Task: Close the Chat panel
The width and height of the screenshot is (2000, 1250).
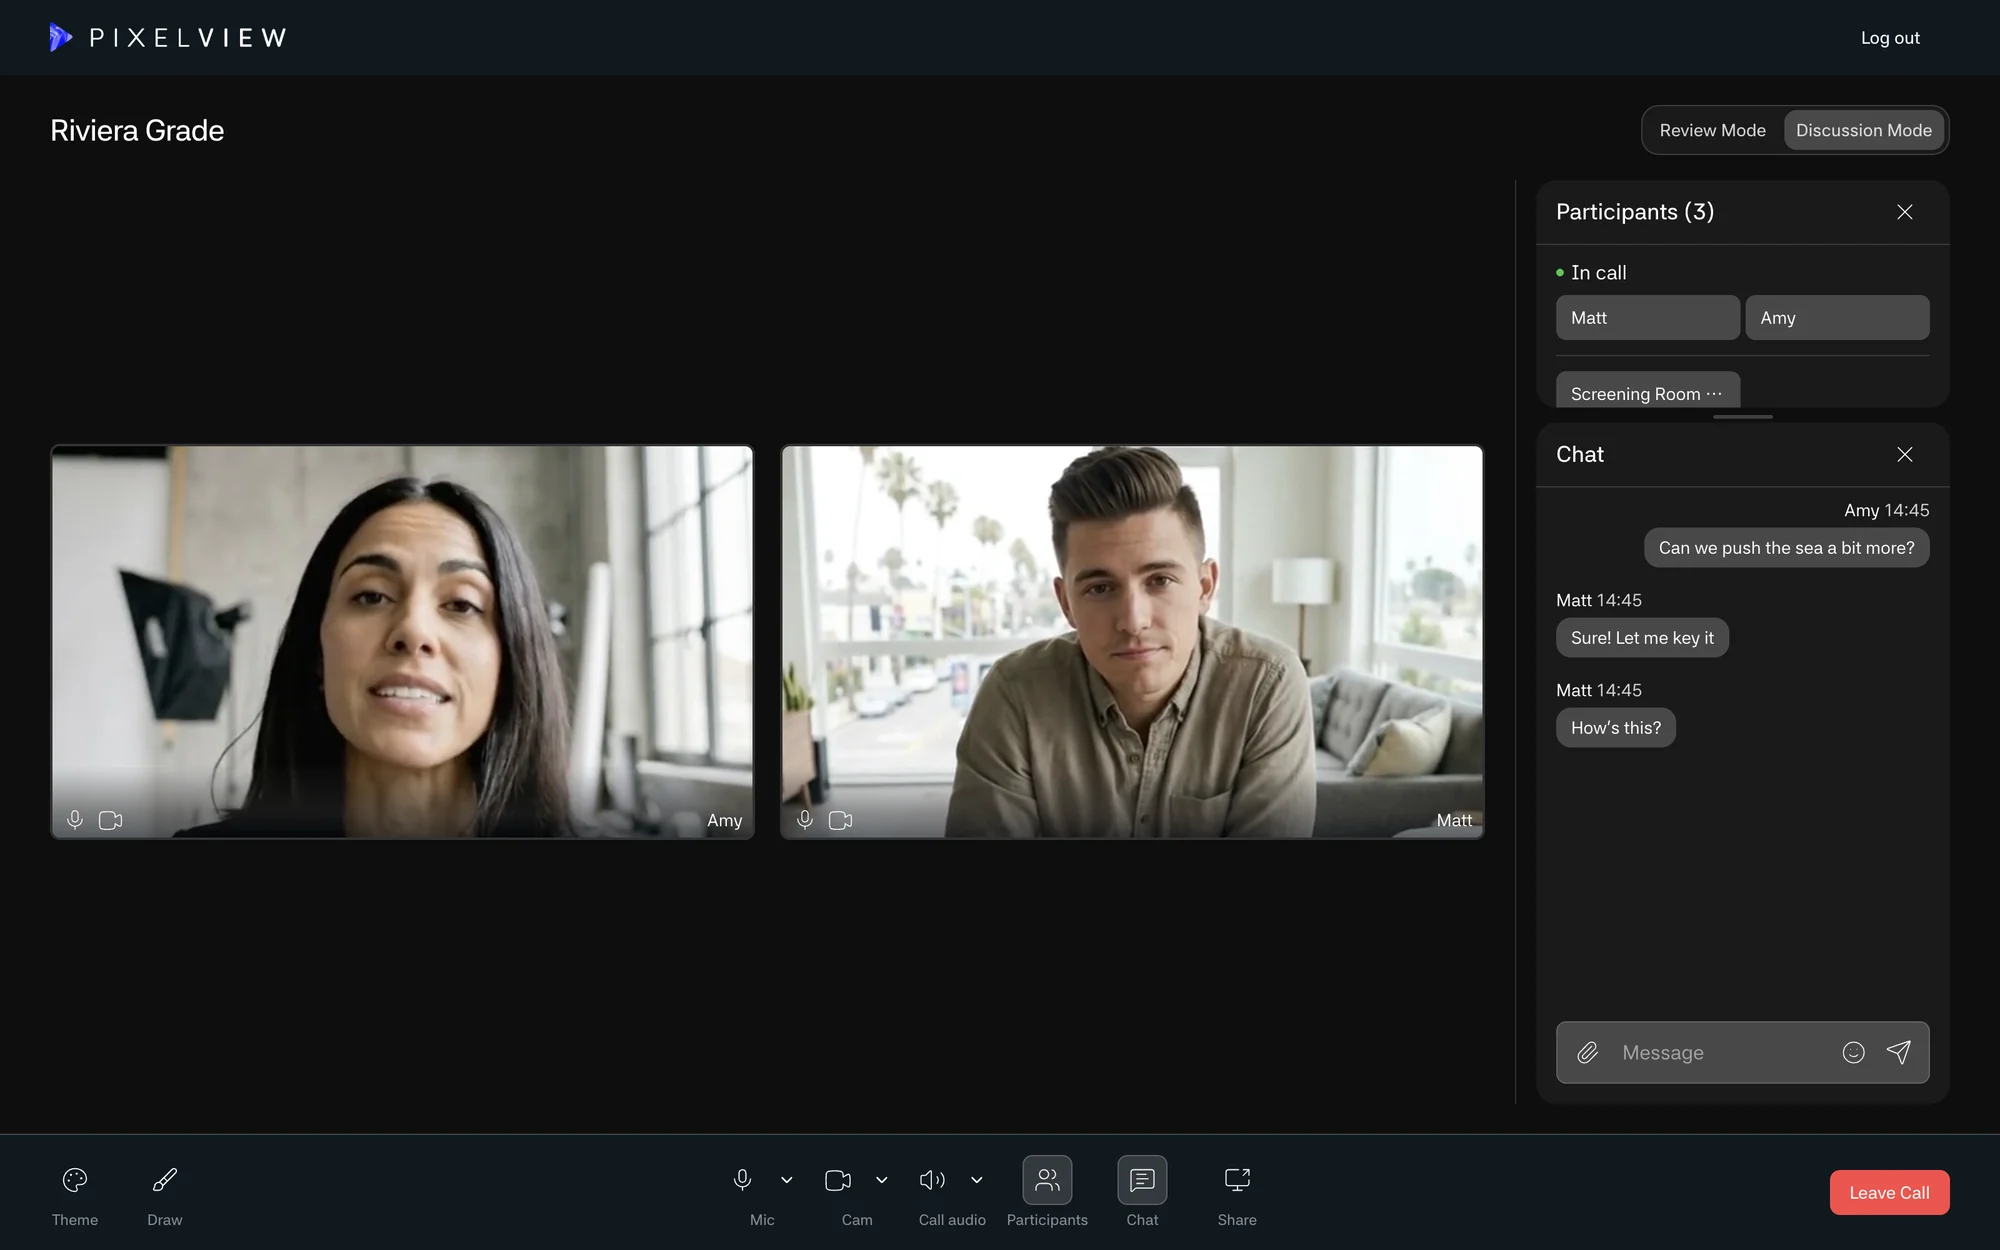Action: pyautogui.click(x=1905, y=454)
